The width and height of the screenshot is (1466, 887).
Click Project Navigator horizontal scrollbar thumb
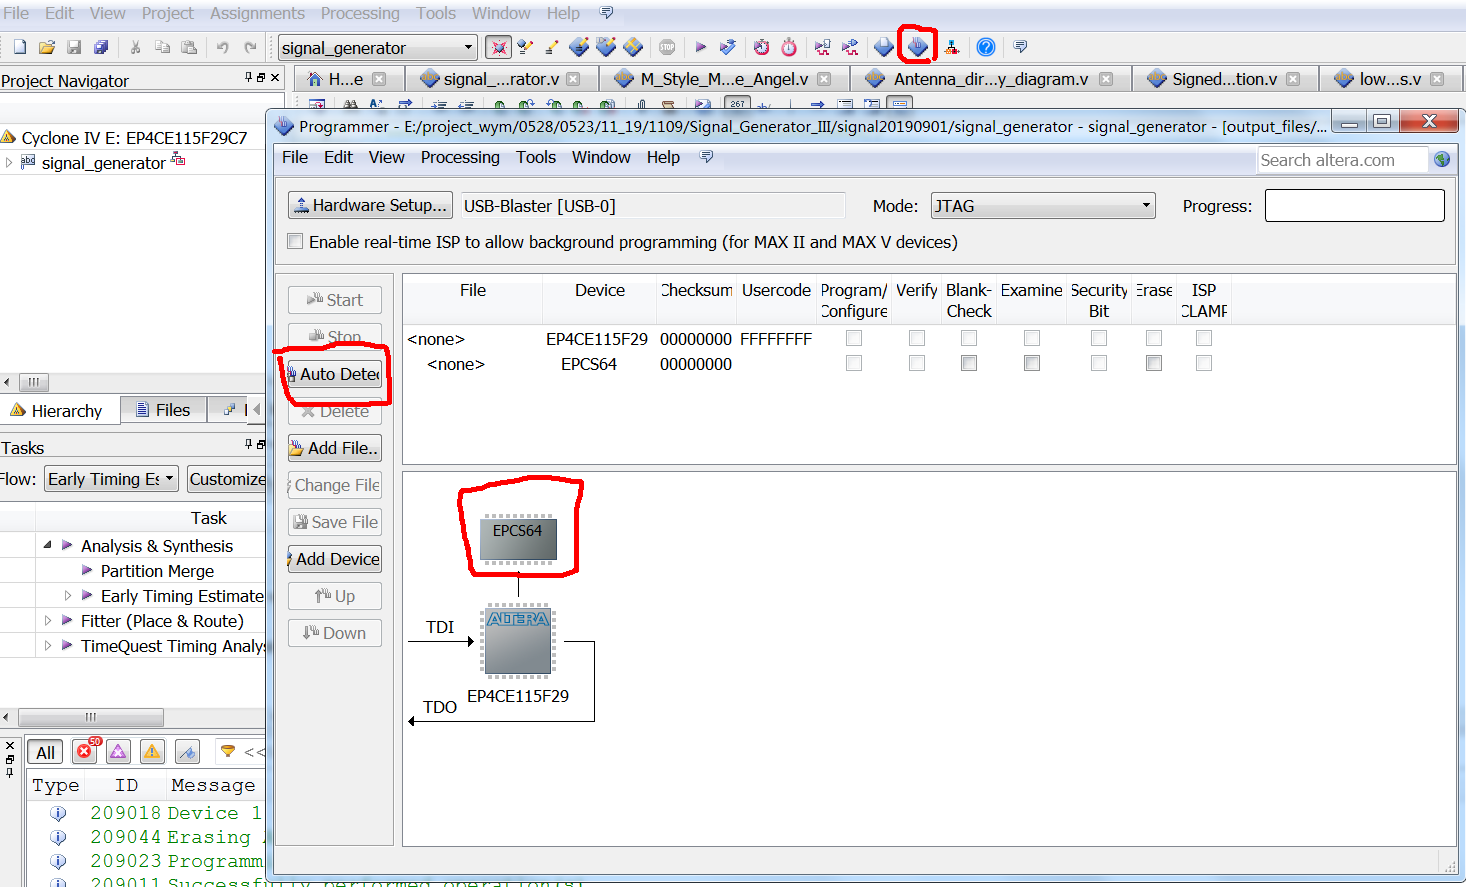pyautogui.click(x=33, y=382)
